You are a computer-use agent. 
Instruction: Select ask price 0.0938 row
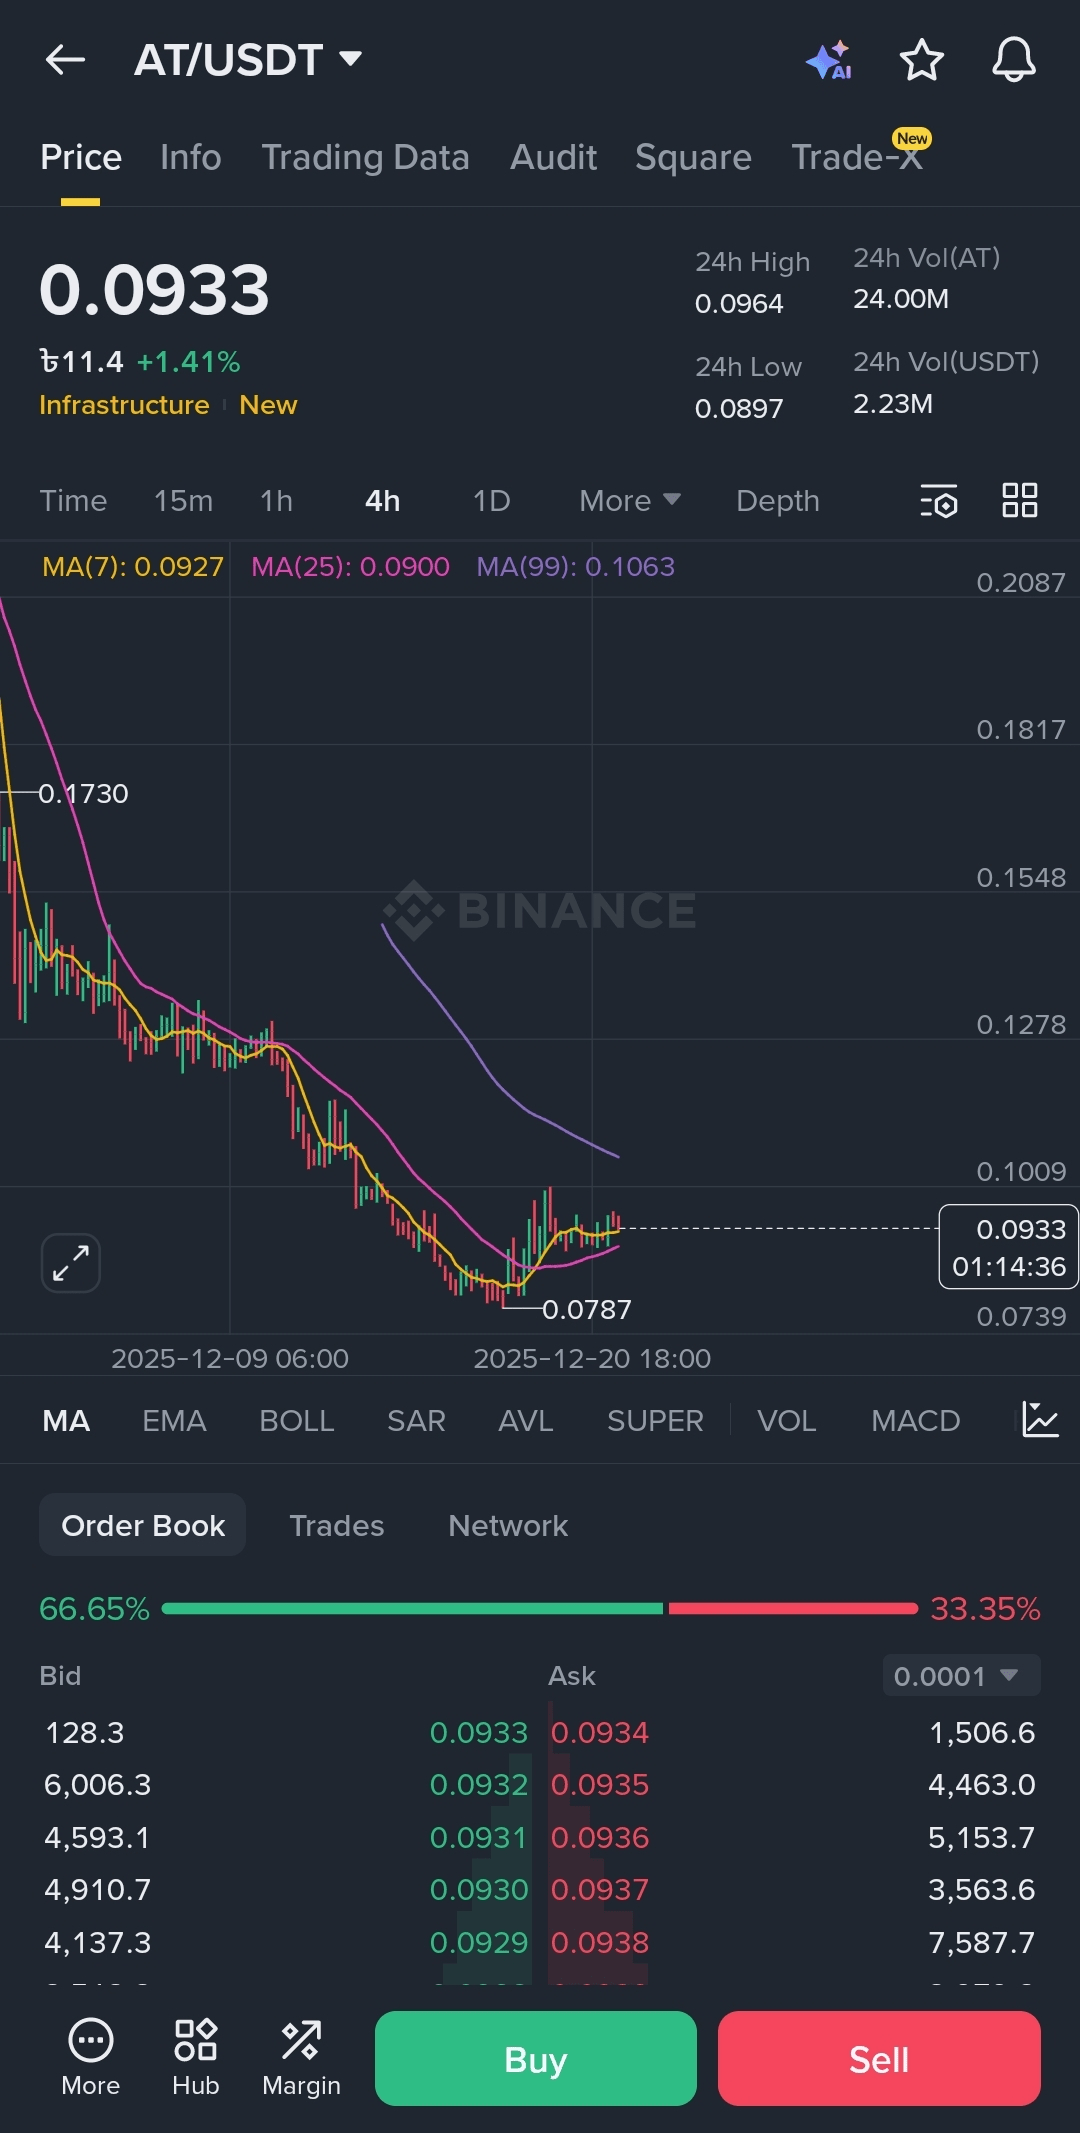point(600,1942)
